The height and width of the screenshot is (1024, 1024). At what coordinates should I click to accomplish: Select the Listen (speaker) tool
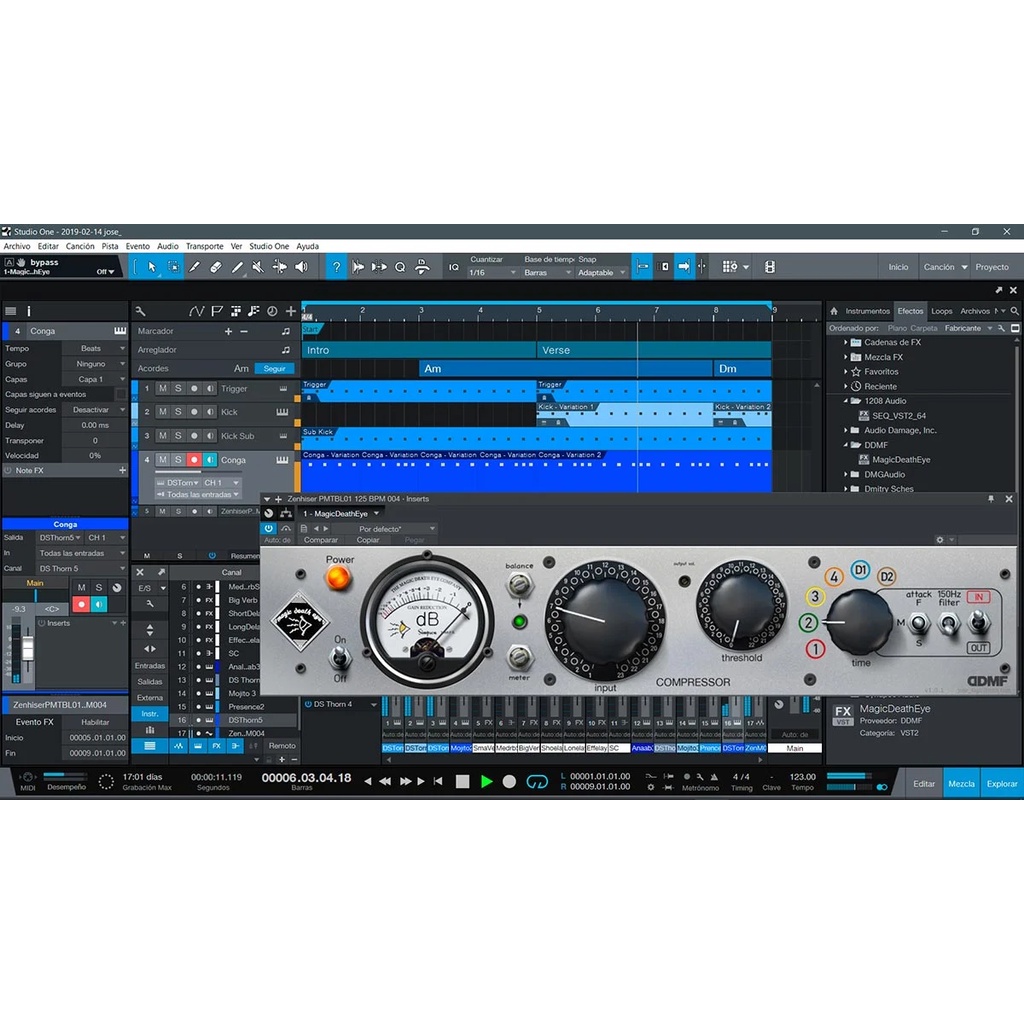[x=301, y=267]
